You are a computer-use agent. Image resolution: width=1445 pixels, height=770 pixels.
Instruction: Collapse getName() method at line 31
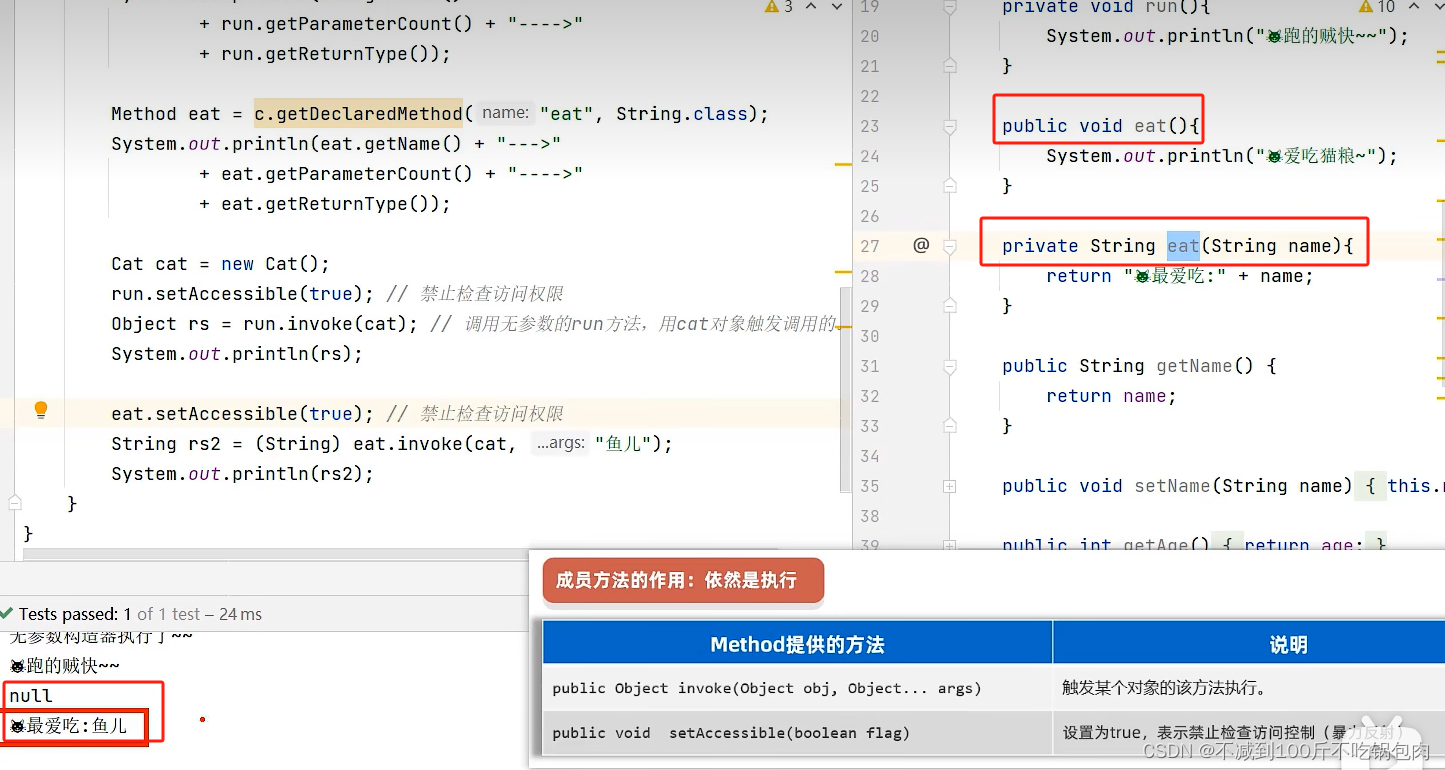(x=949, y=366)
